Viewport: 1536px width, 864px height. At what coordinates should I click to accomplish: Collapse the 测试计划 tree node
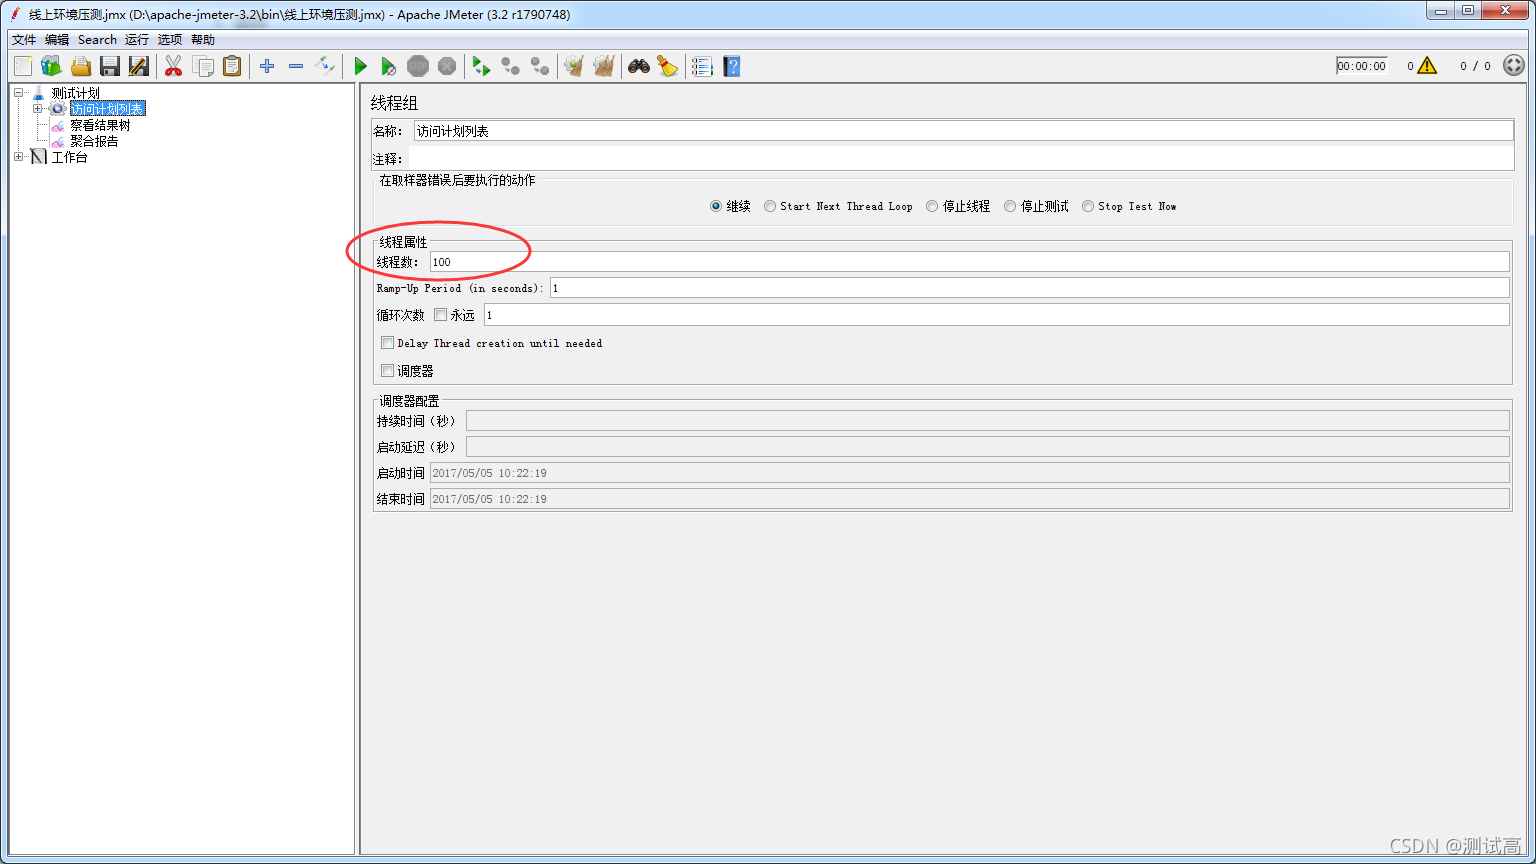(19, 93)
